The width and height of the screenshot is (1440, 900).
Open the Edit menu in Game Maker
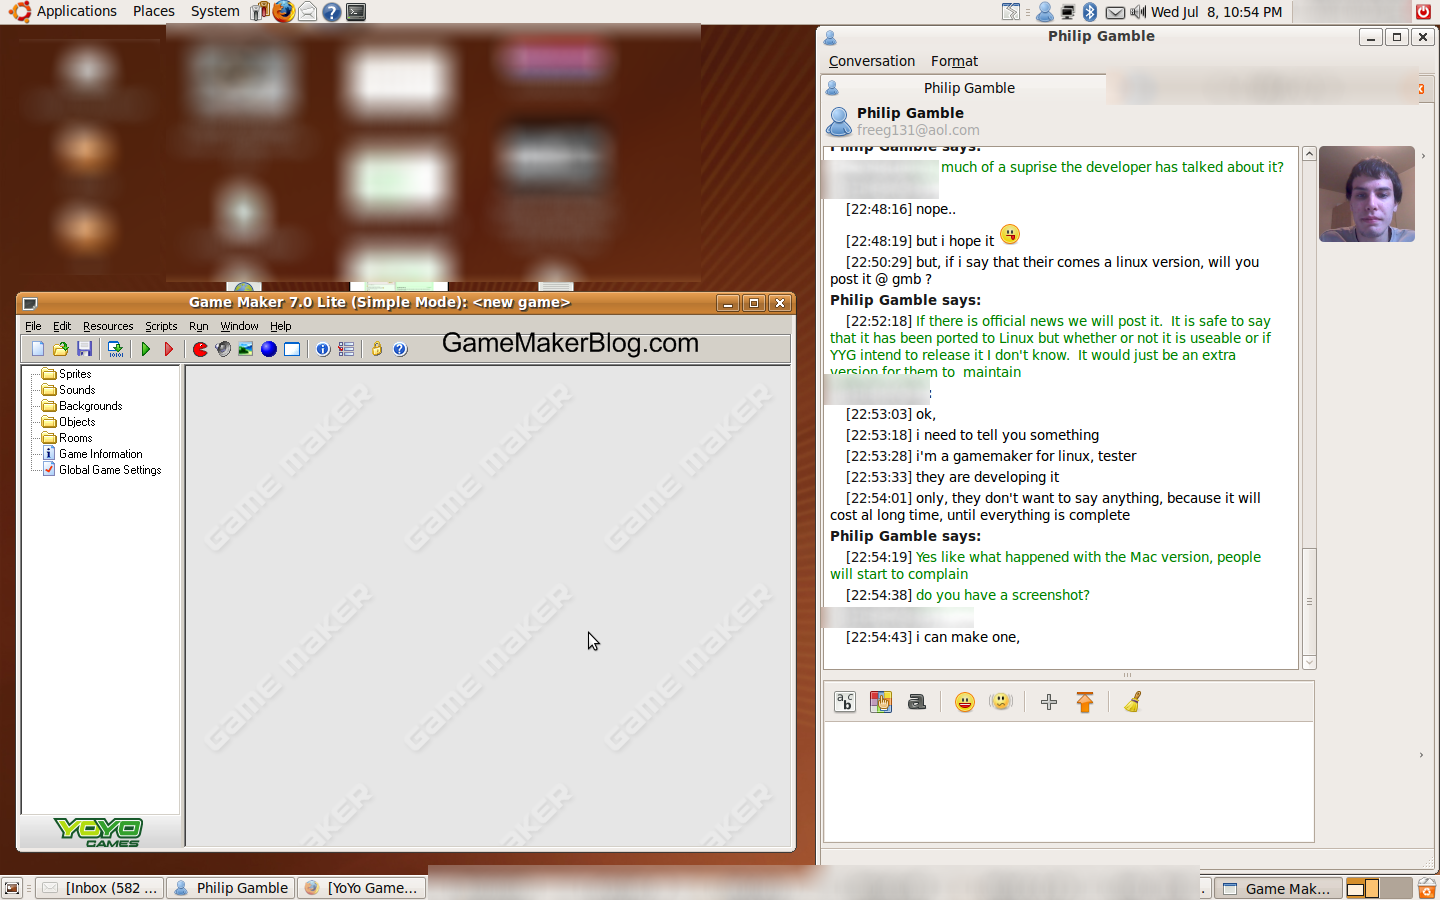pos(62,326)
